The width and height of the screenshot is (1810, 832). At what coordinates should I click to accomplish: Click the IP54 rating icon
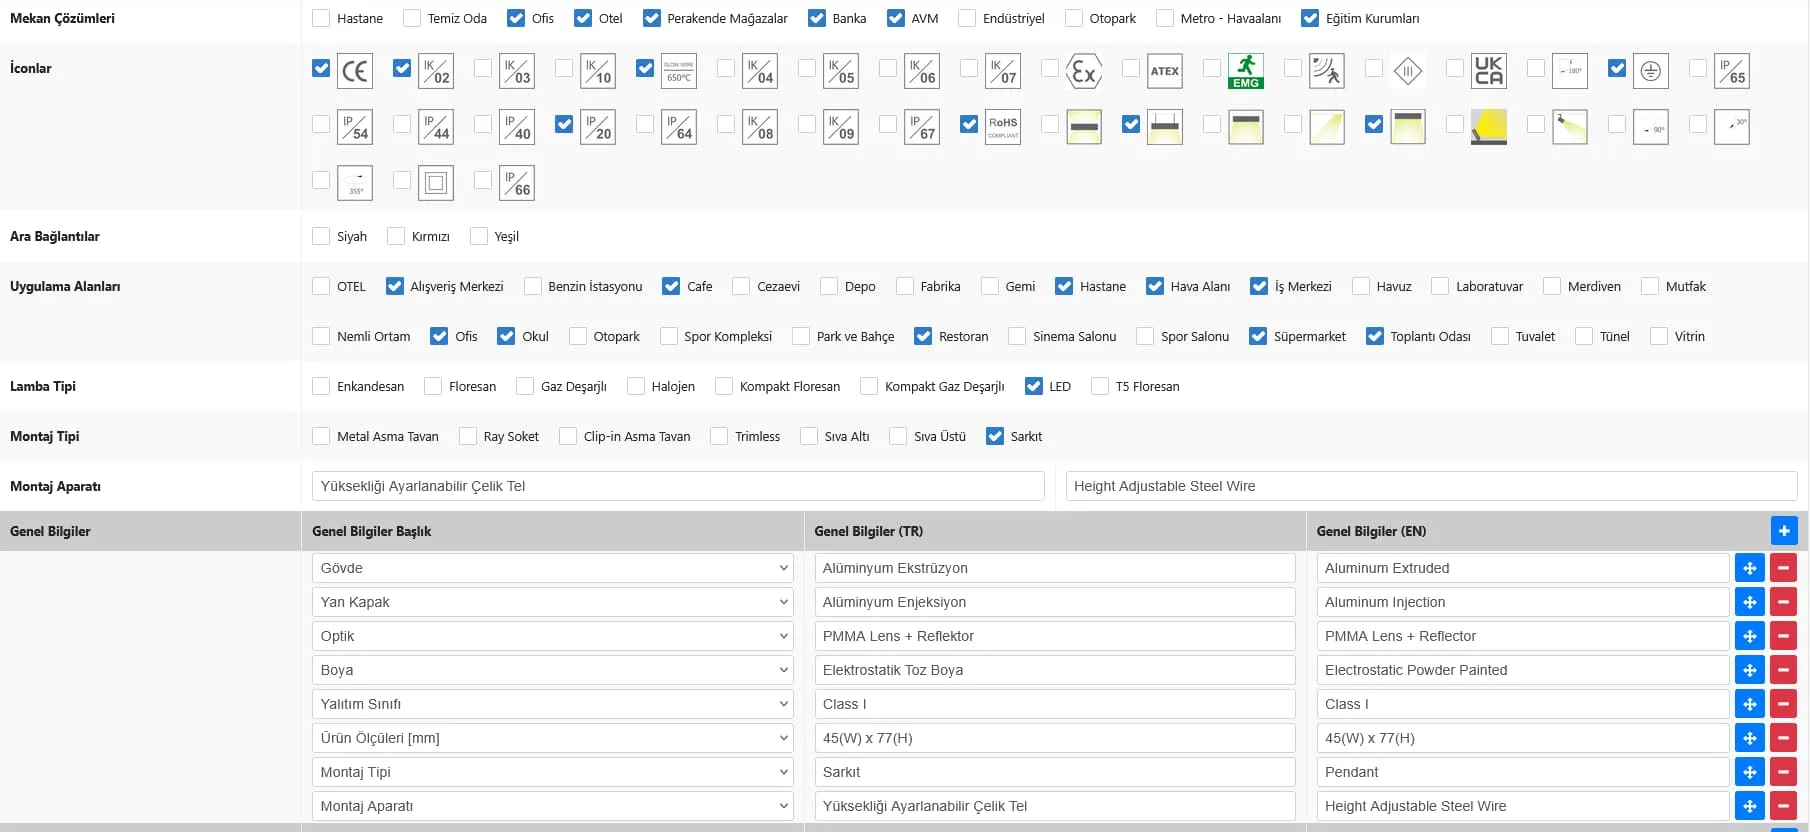pyautogui.click(x=355, y=127)
